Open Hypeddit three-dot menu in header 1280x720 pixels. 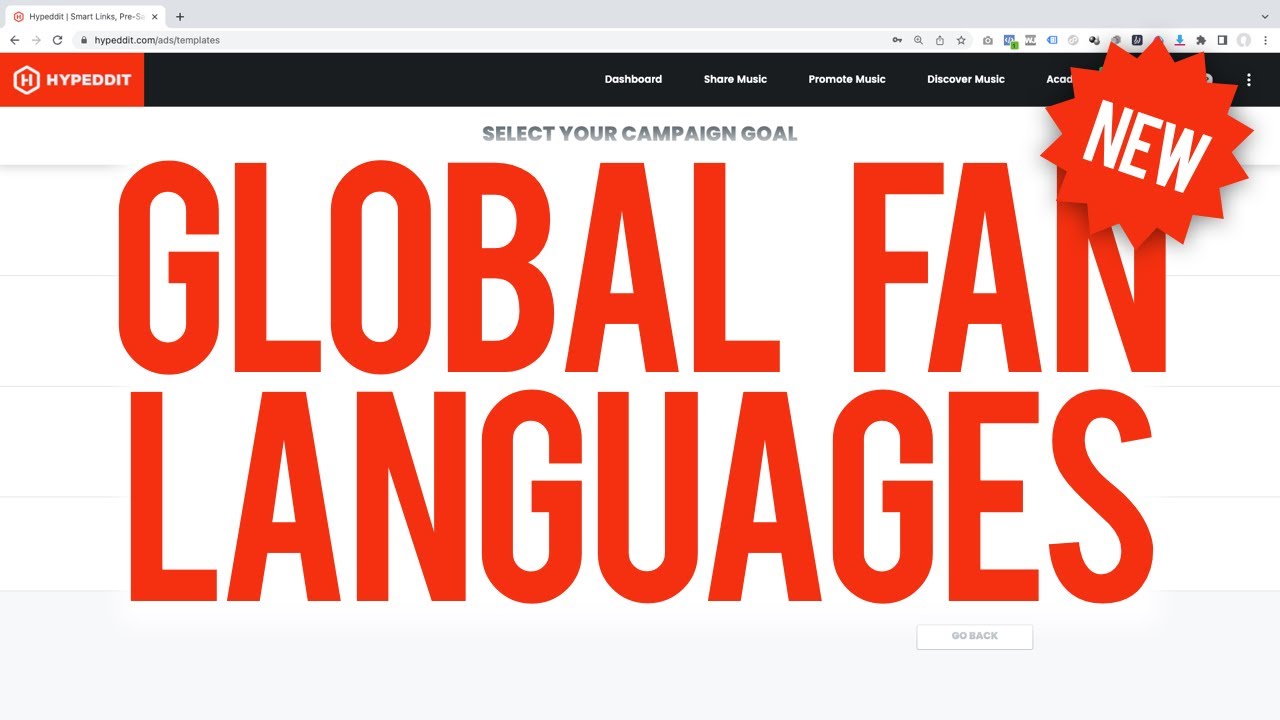(x=1249, y=80)
